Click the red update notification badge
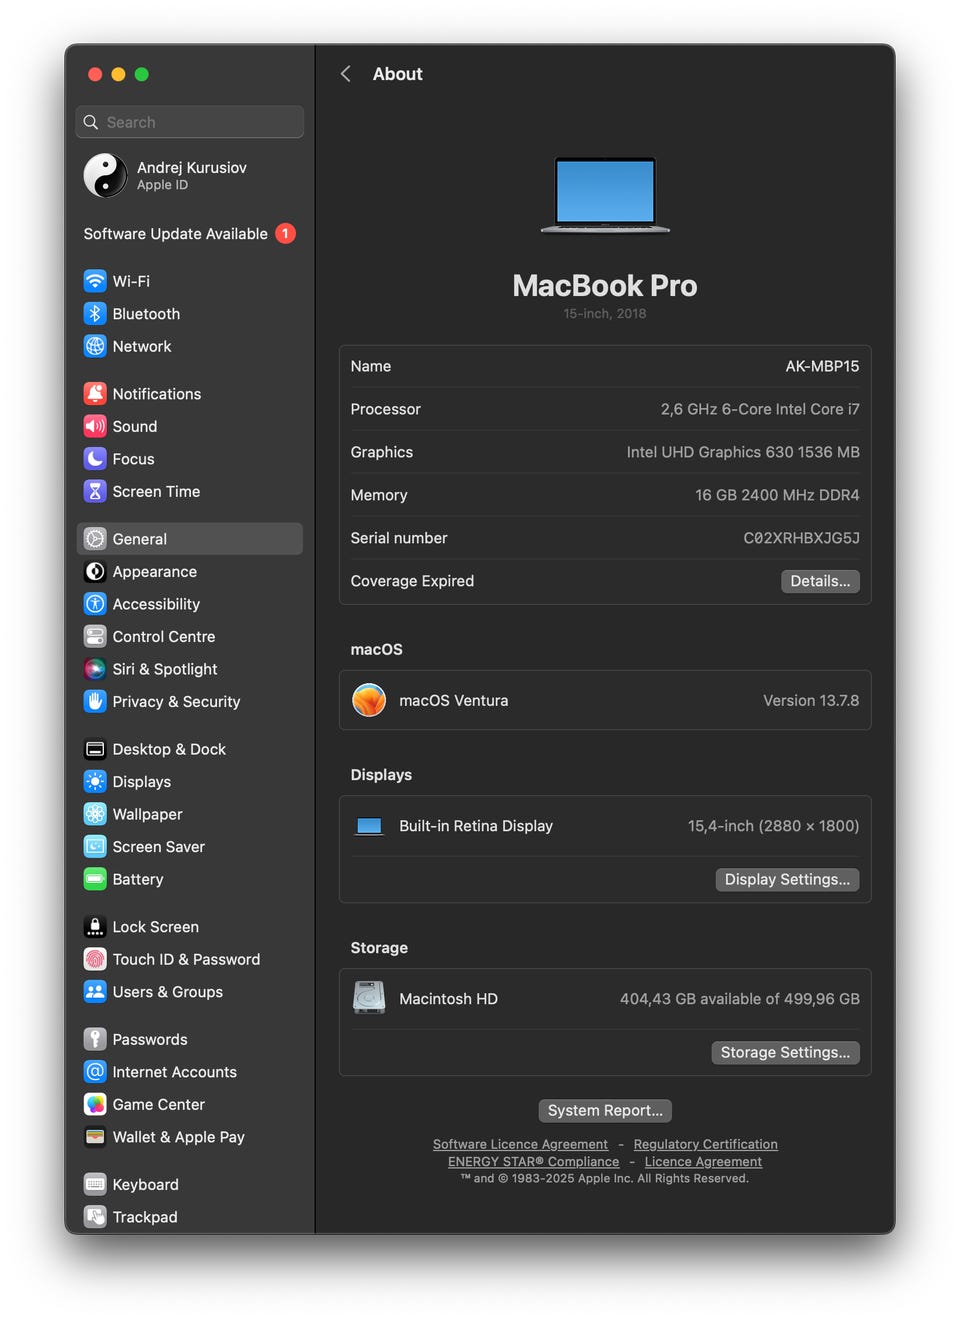The image size is (960, 1320). [x=285, y=233]
